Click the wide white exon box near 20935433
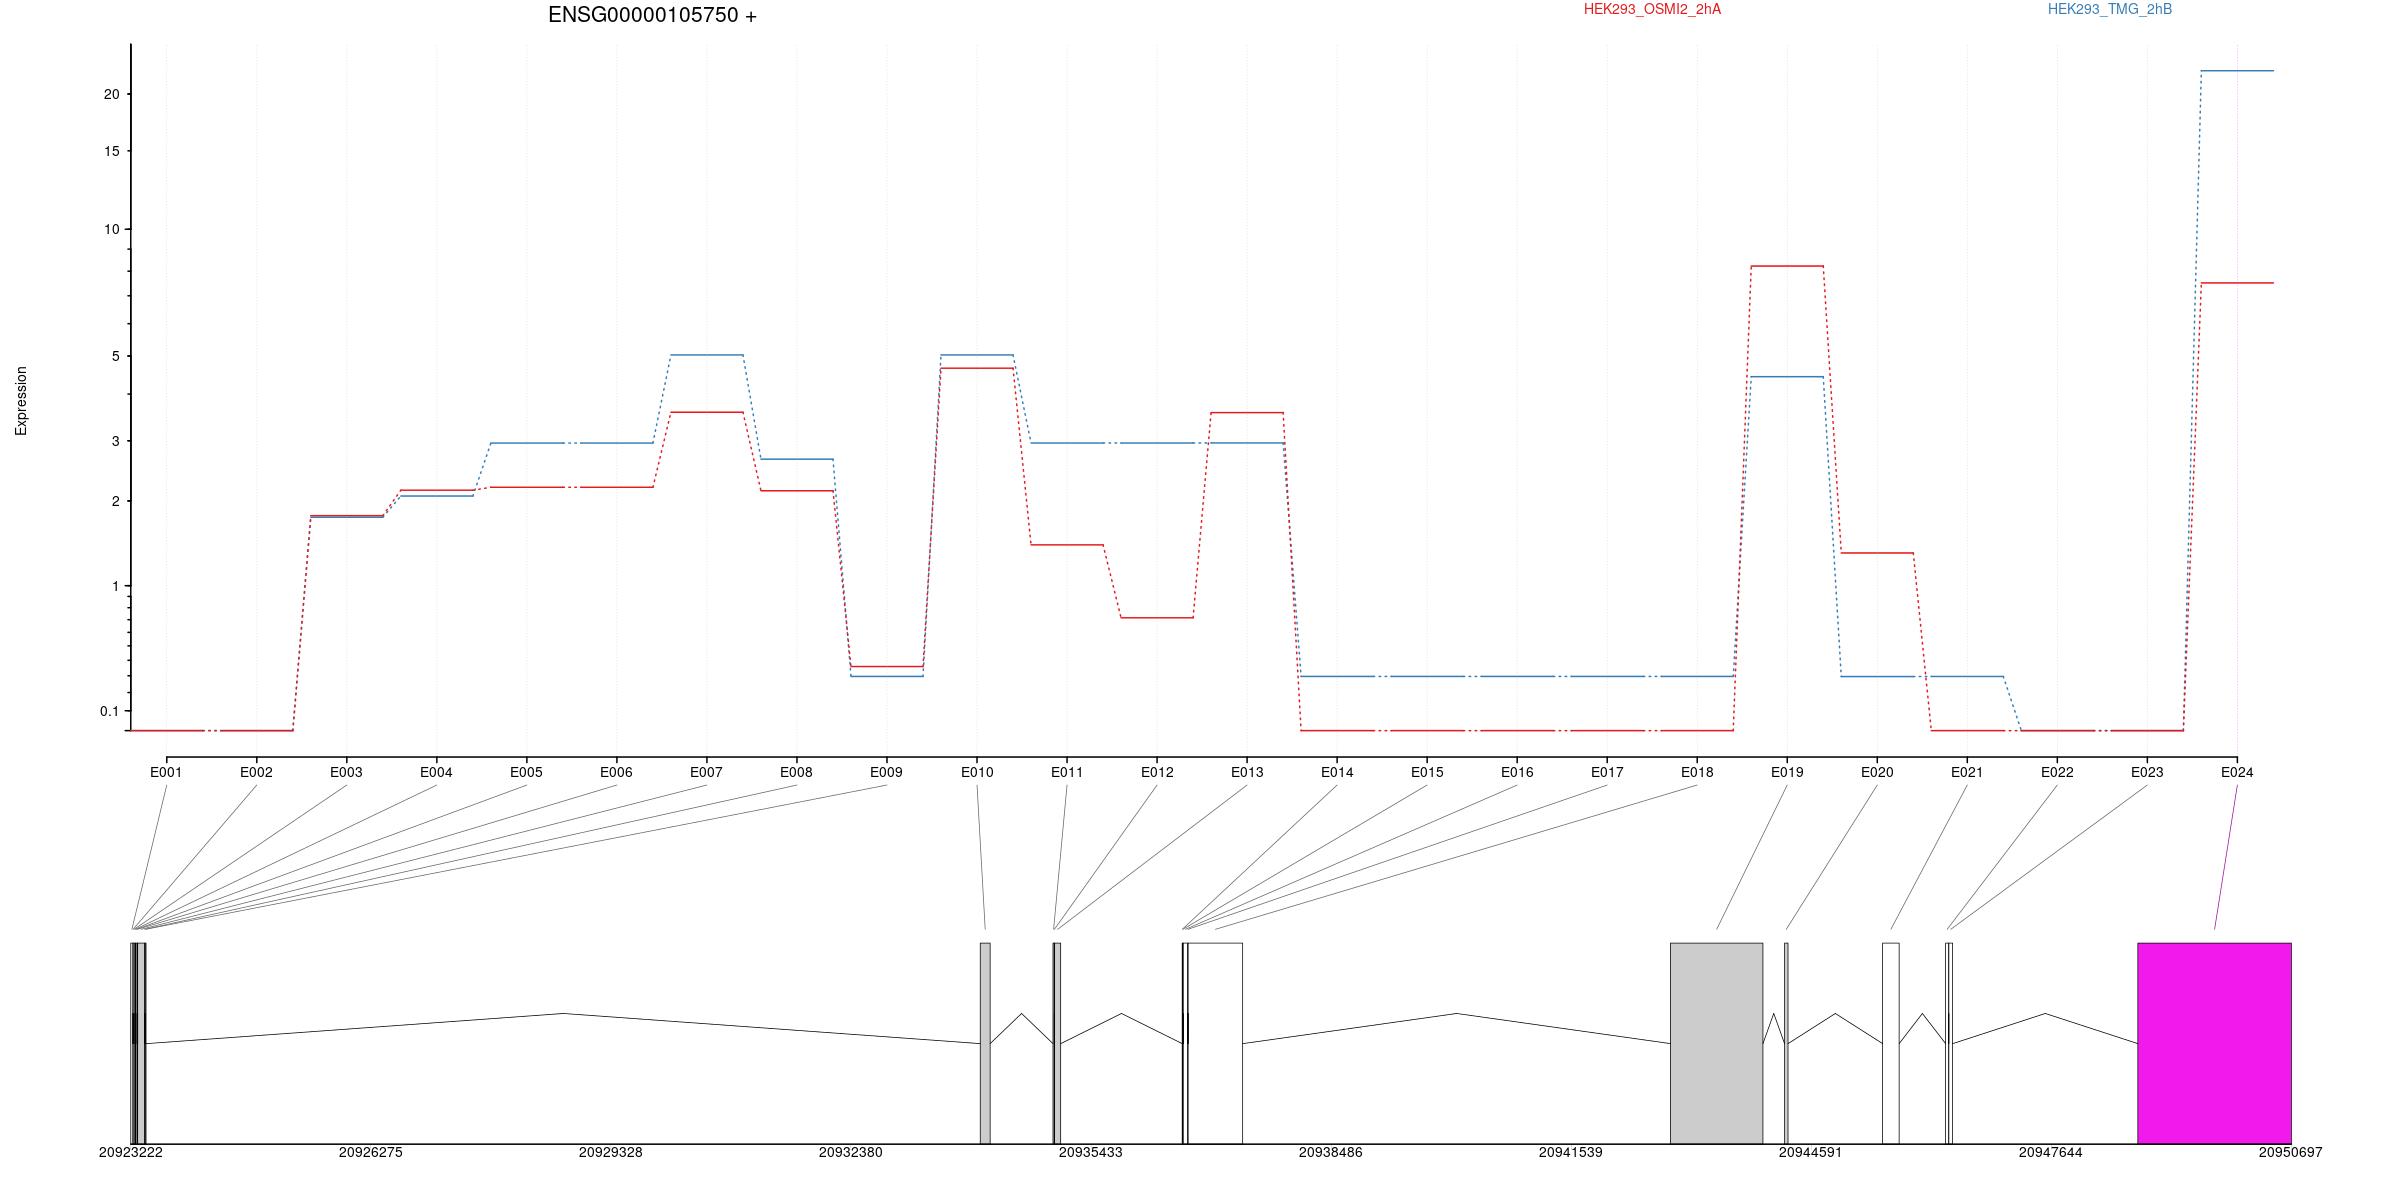This screenshot has height=1200, width=2400. click(1215, 1043)
